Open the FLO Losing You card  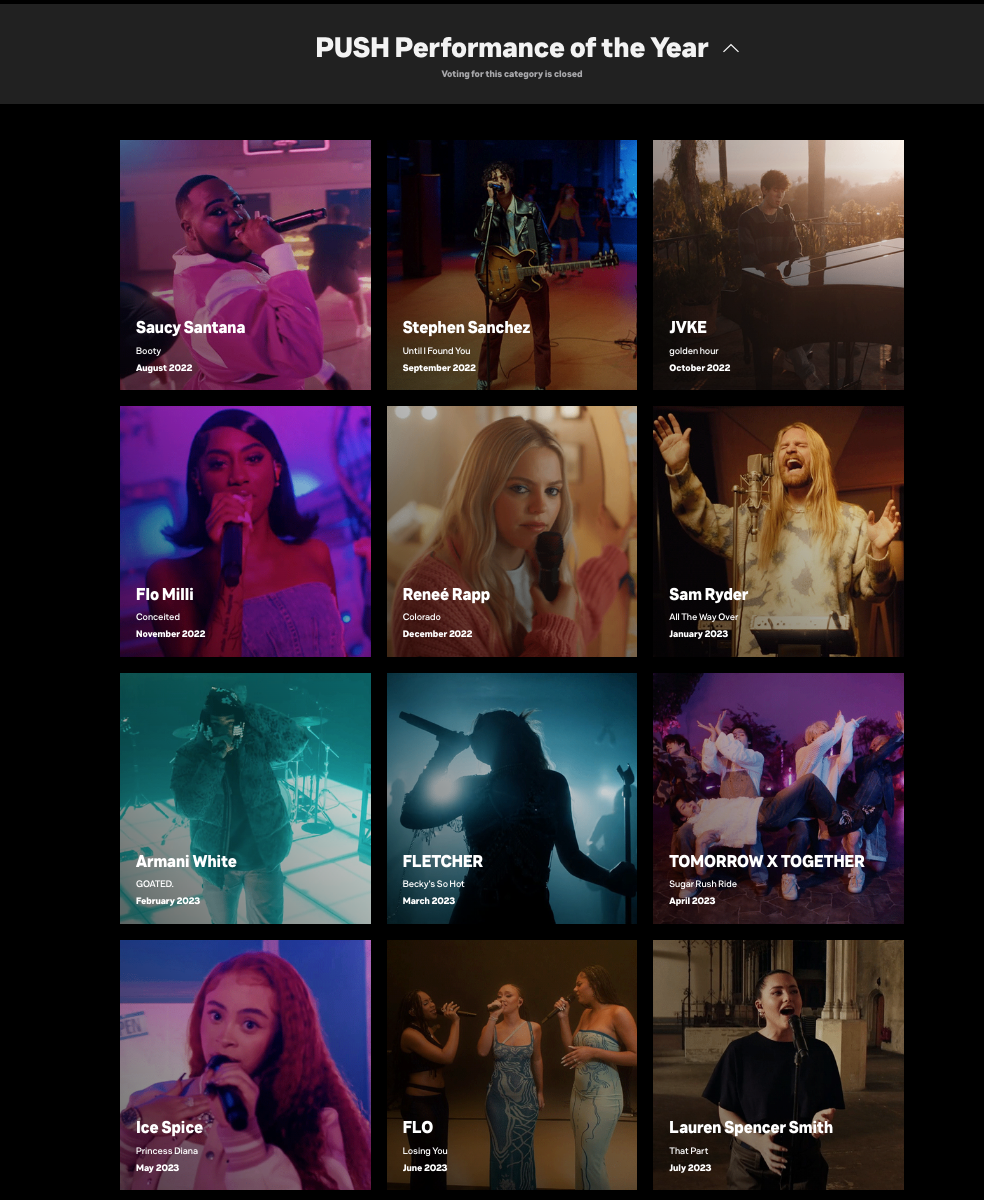[512, 1065]
